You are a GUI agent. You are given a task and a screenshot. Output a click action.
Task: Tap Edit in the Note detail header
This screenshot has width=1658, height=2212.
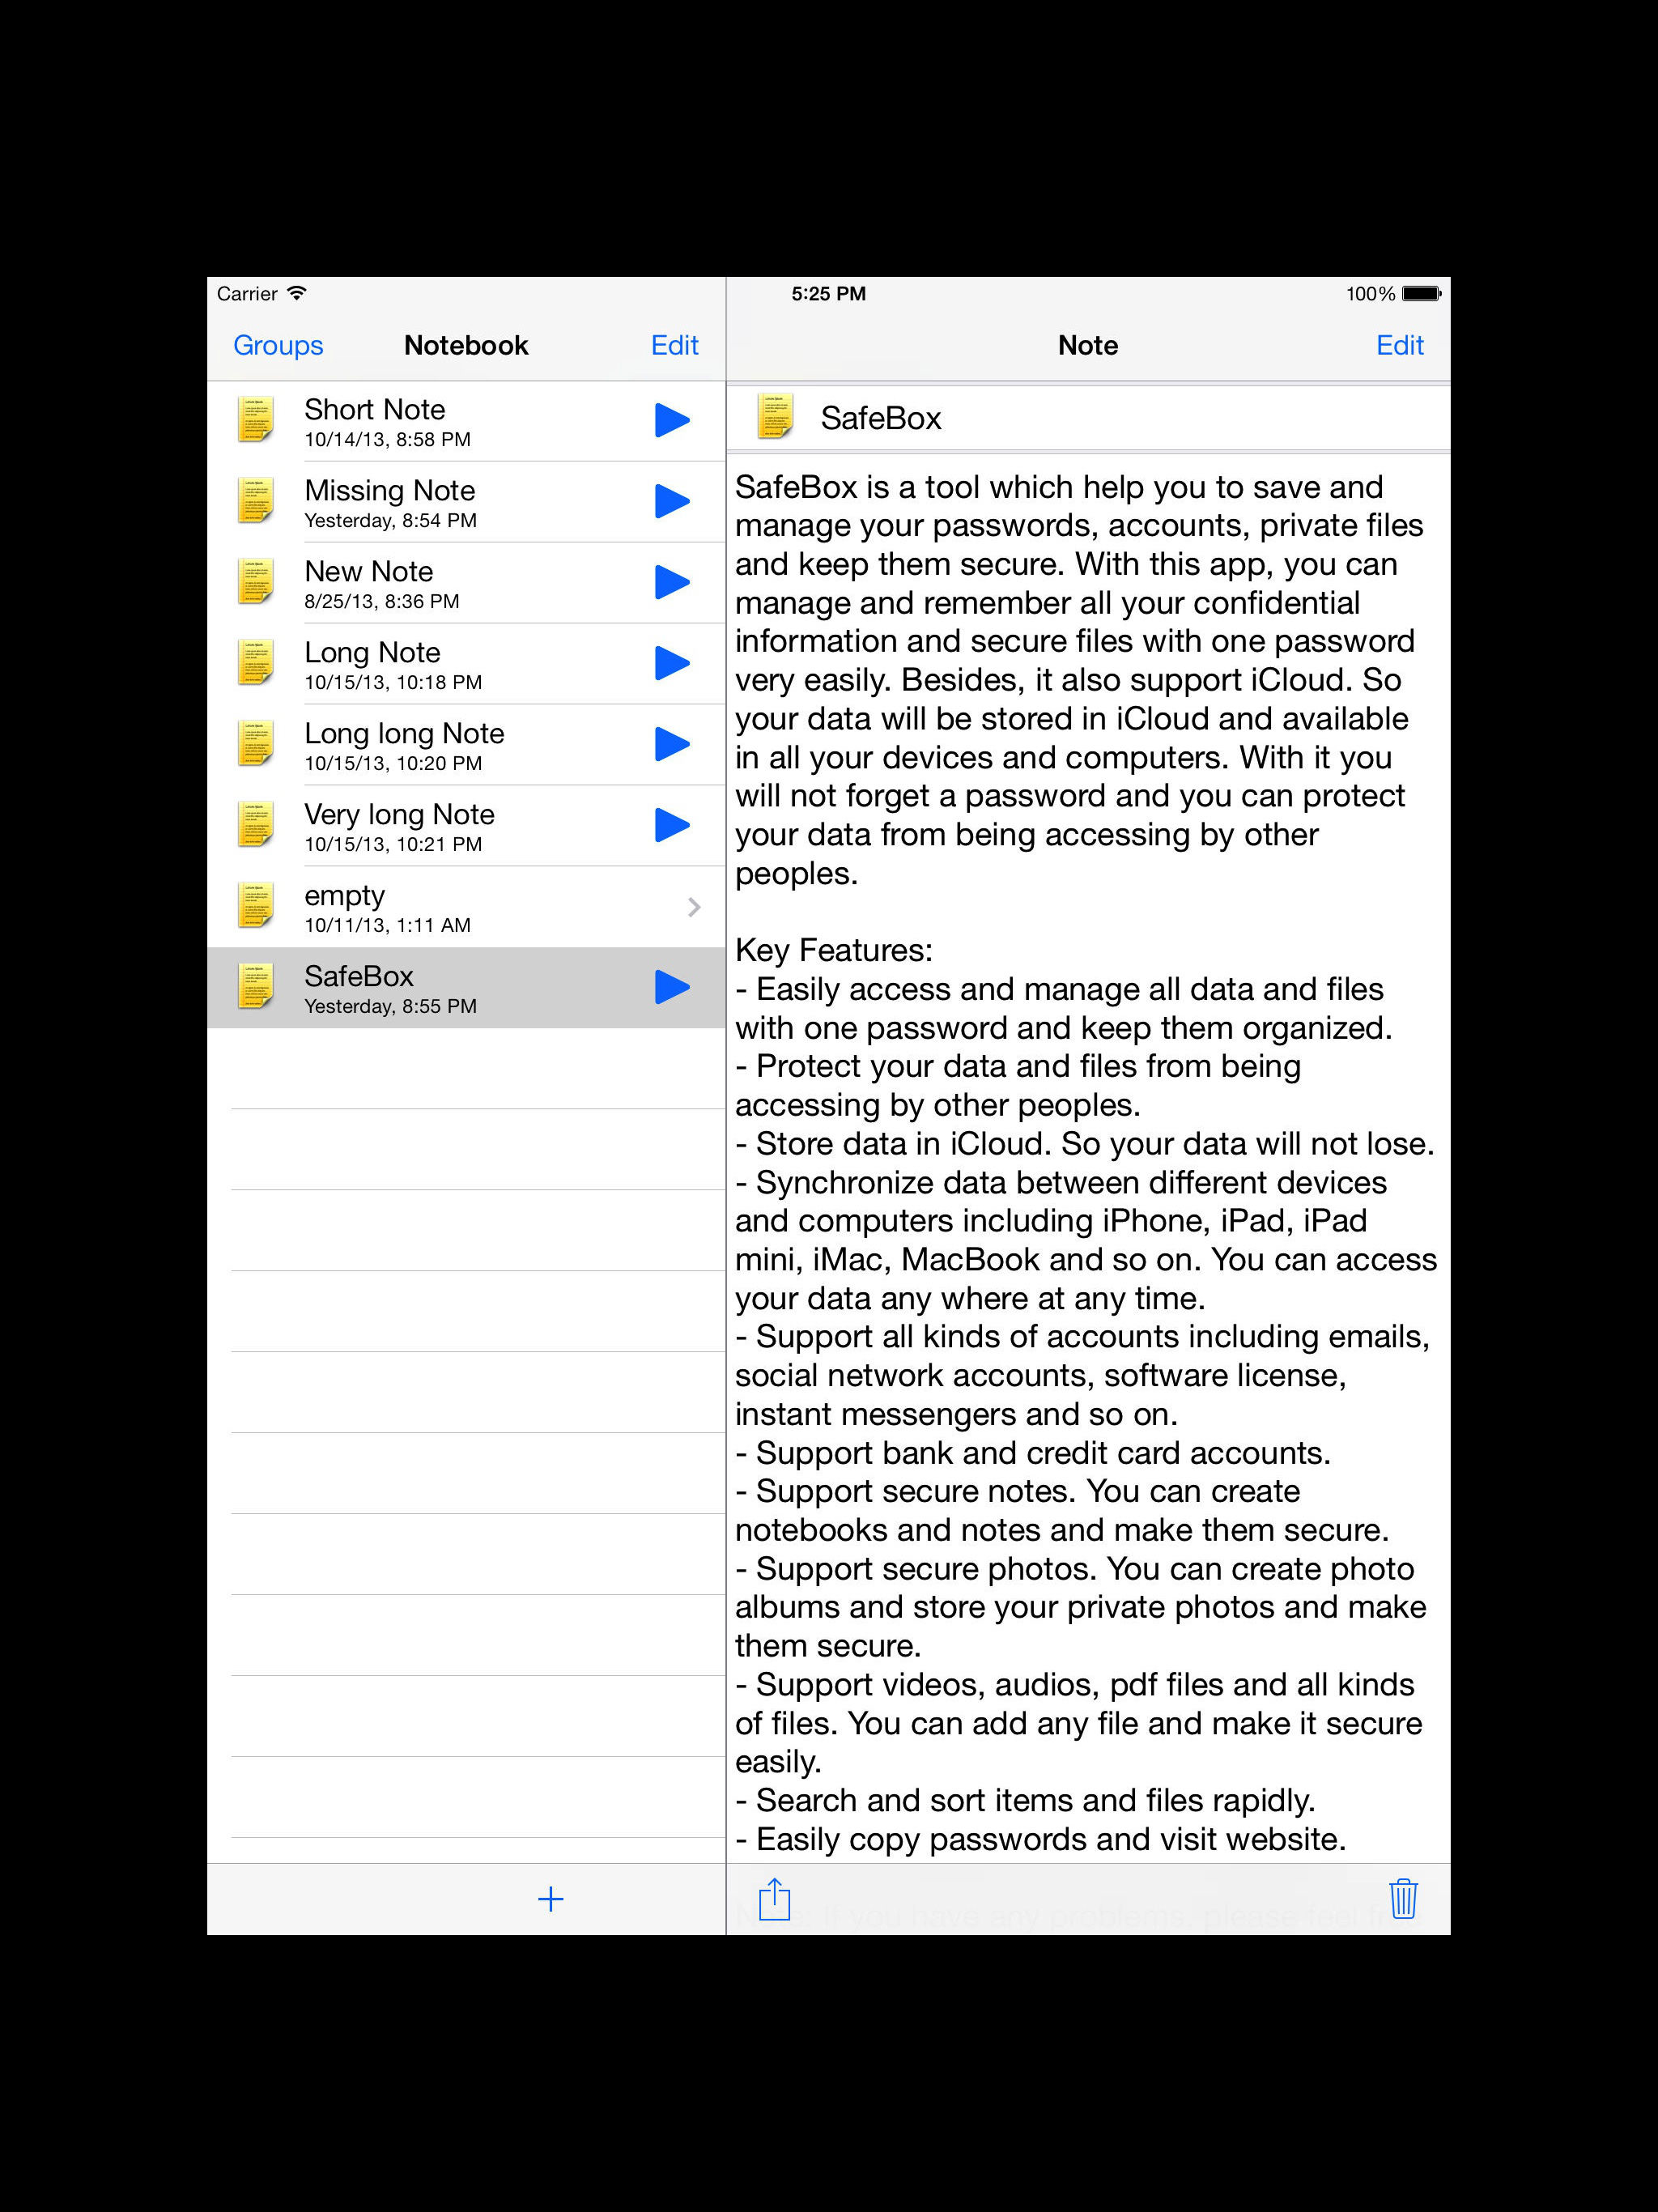tap(1400, 345)
